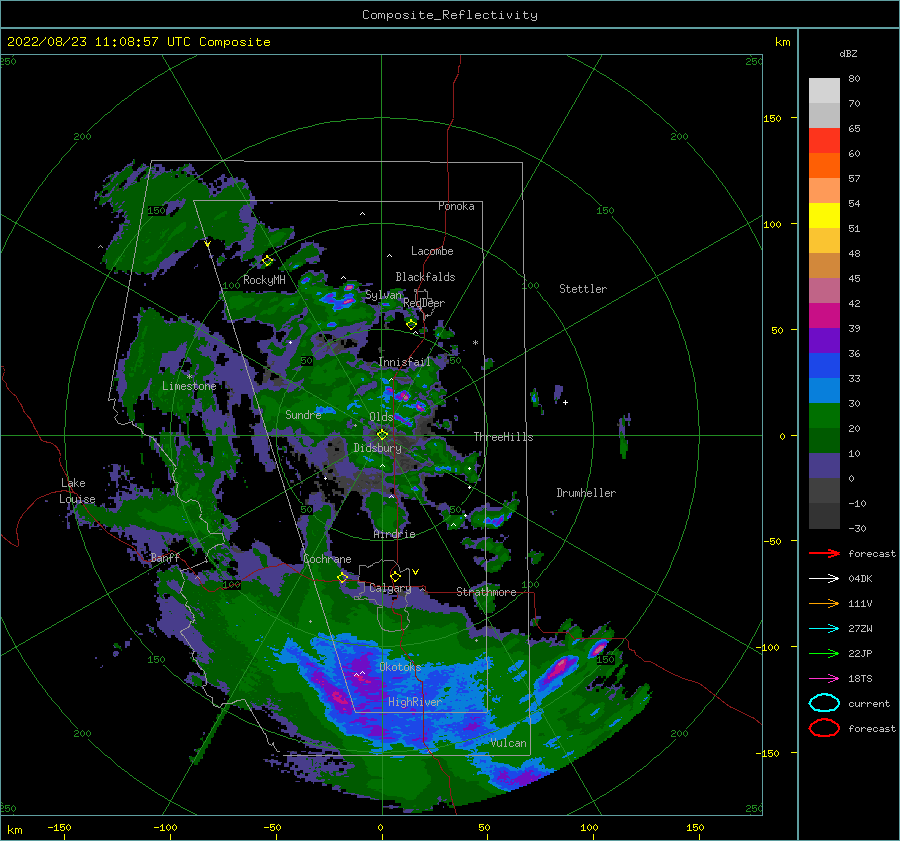Select the yellow diamond marker below RedDeer
The image size is (900, 841).
(412, 324)
